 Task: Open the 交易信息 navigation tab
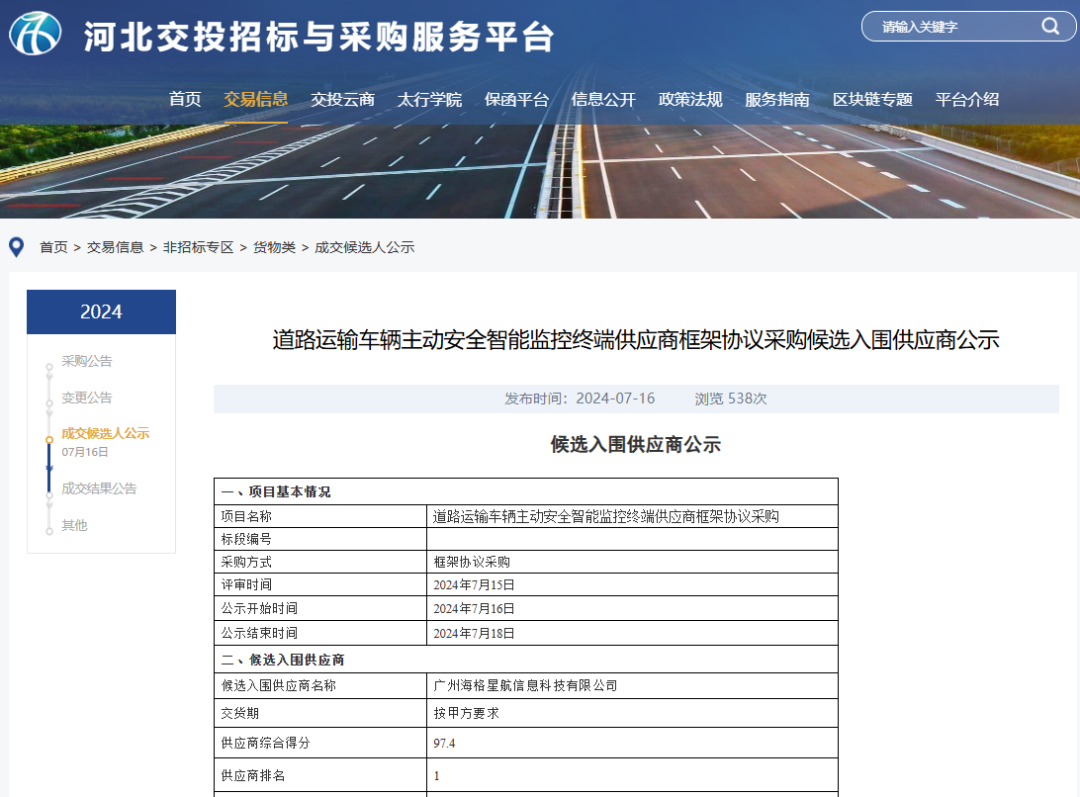[x=256, y=99]
